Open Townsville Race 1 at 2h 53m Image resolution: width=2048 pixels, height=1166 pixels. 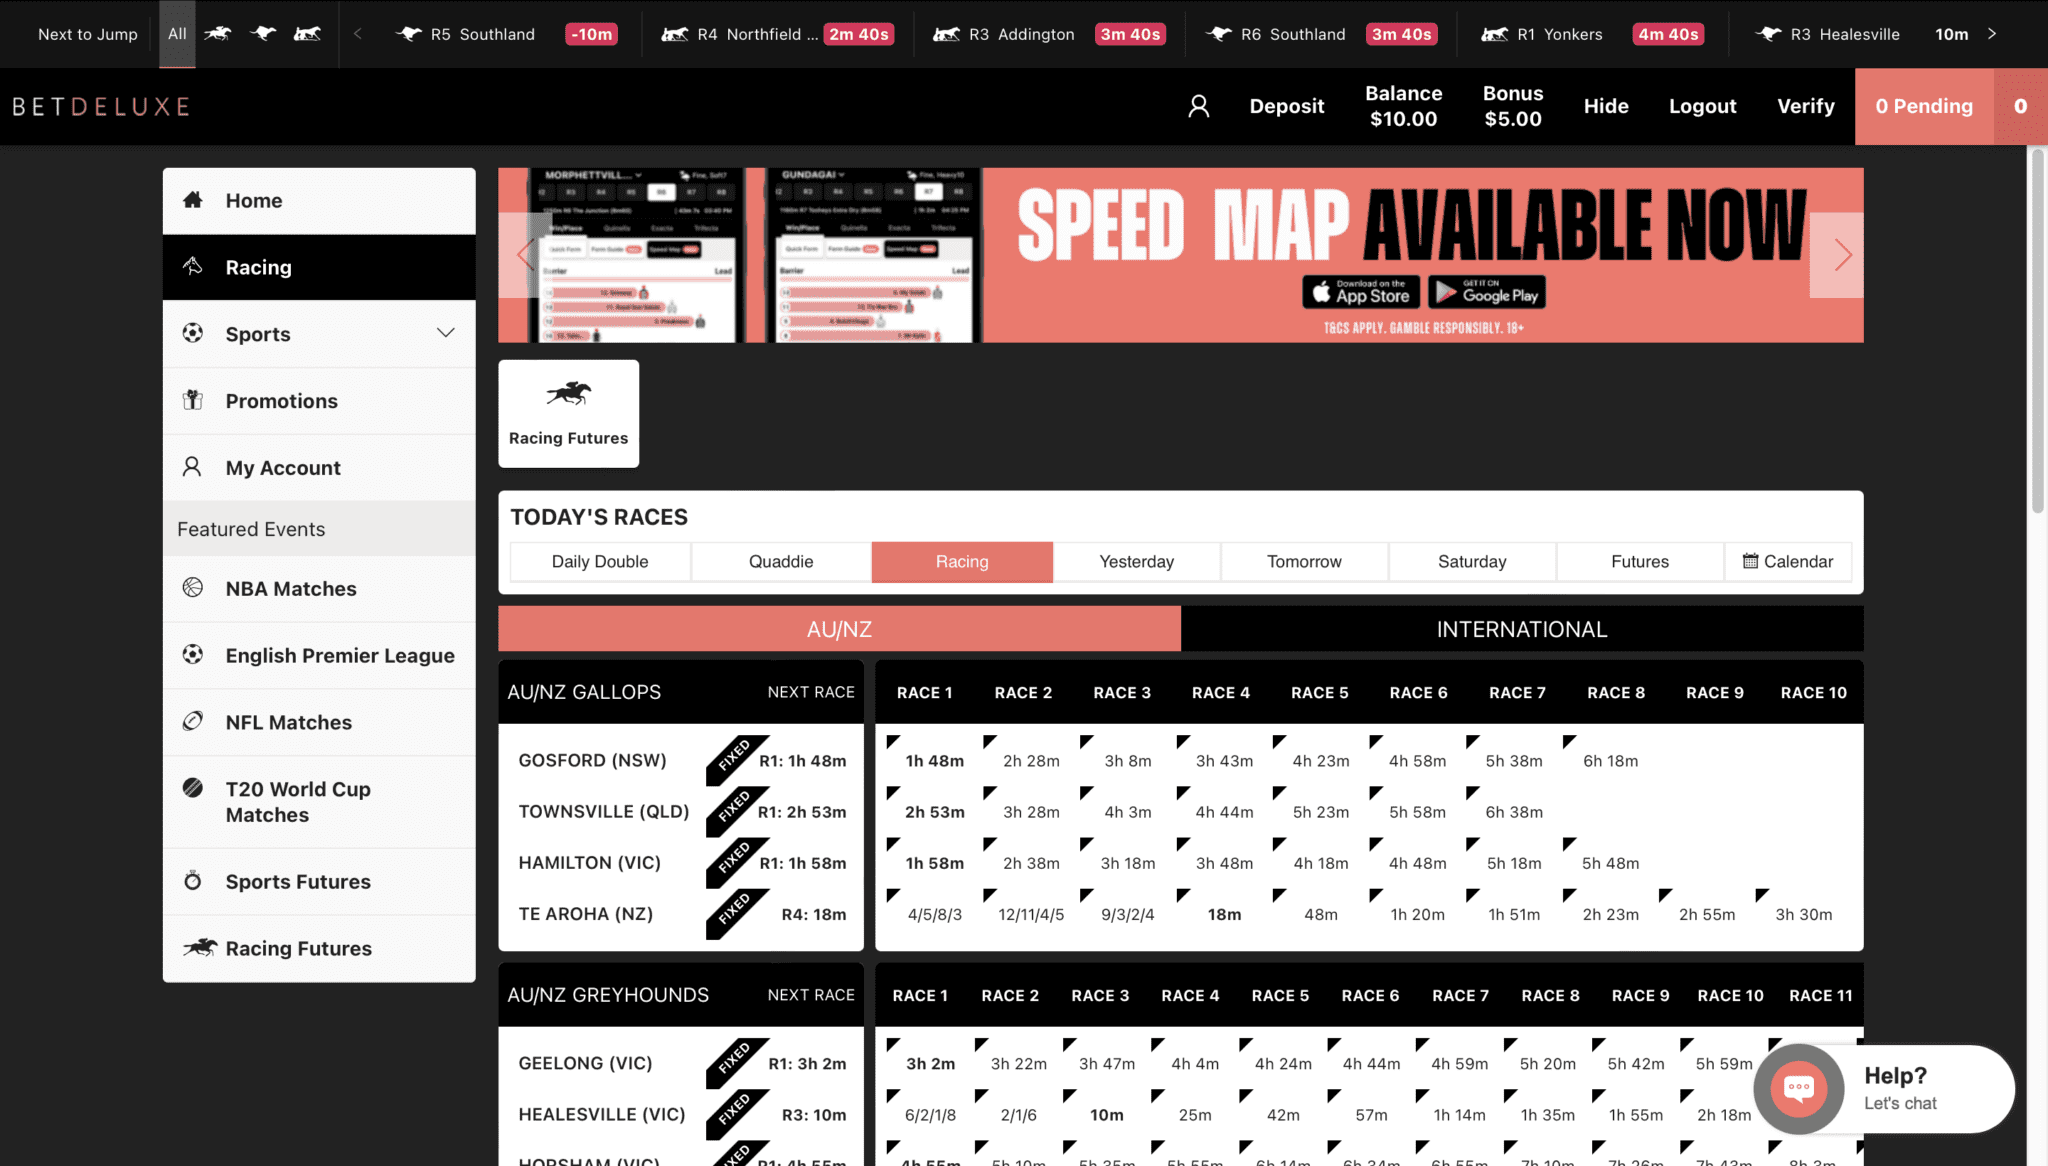coord(934,812)
